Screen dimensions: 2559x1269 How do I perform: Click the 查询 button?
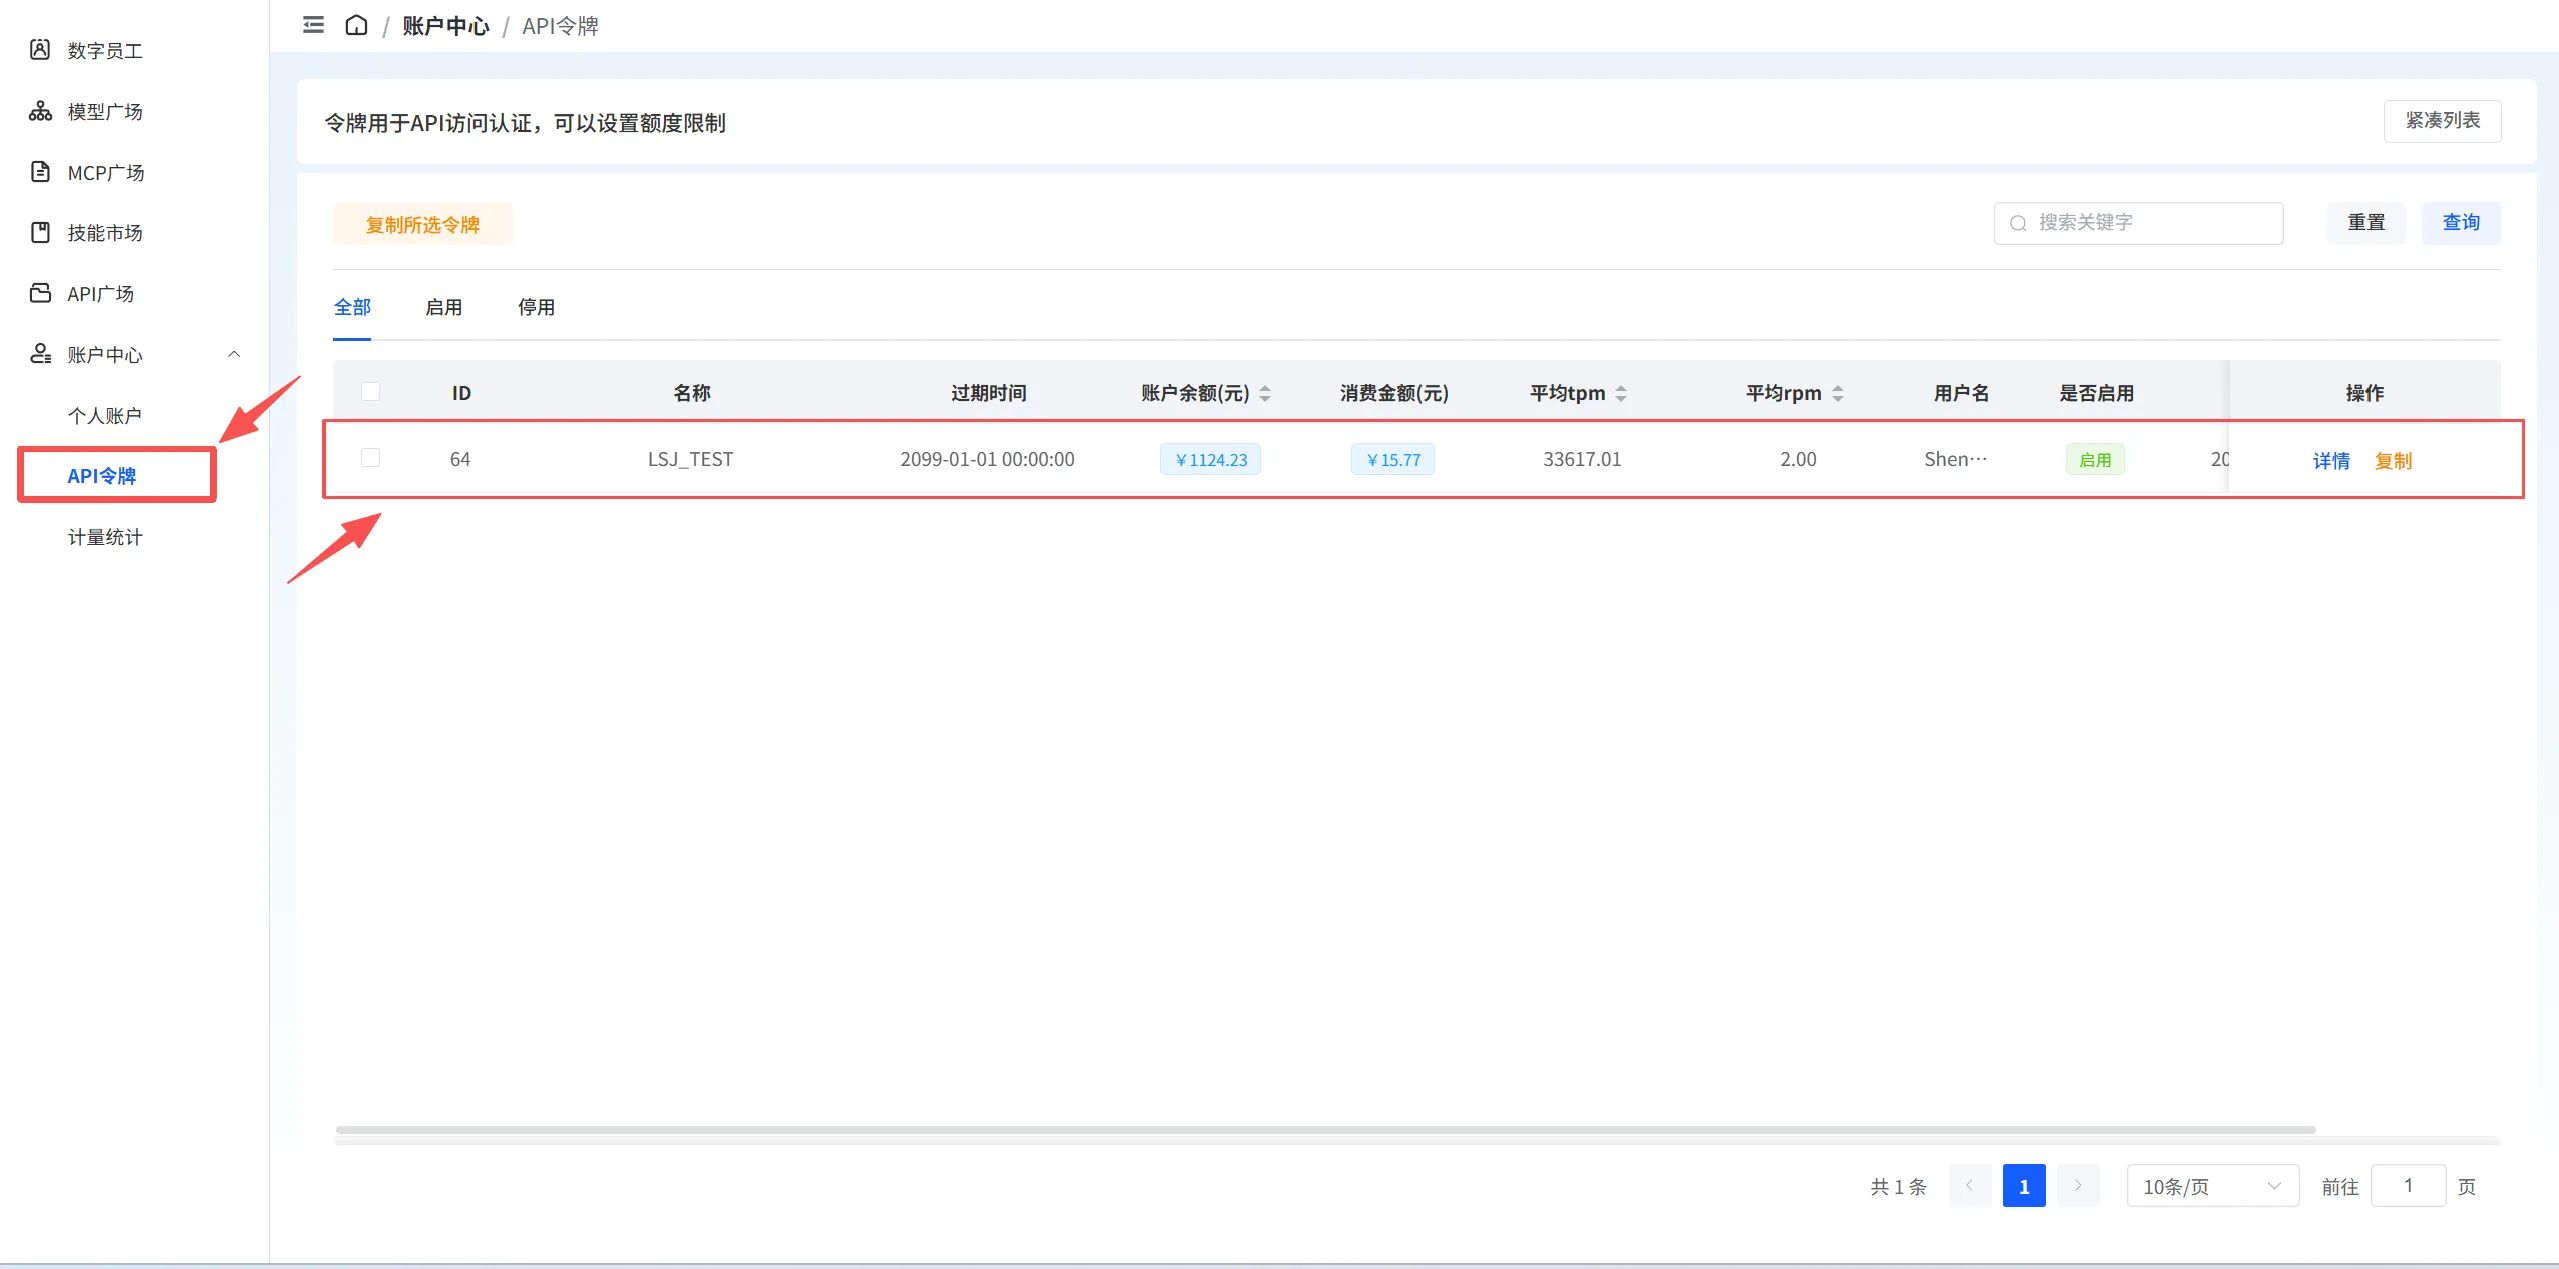2461,223
